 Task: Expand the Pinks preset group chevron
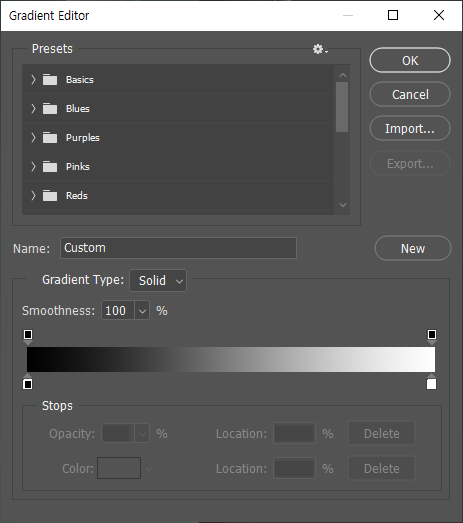[x=33, y=167]
